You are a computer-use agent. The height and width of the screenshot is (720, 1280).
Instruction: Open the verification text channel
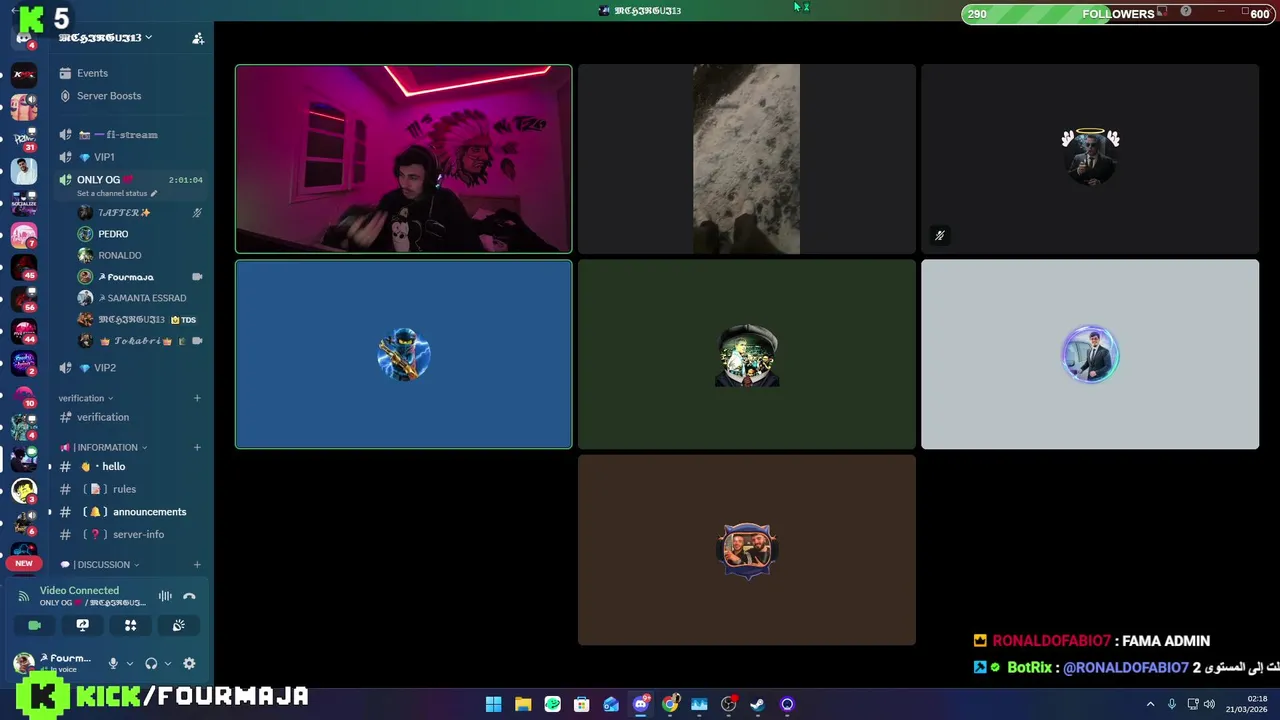point(130,417)
